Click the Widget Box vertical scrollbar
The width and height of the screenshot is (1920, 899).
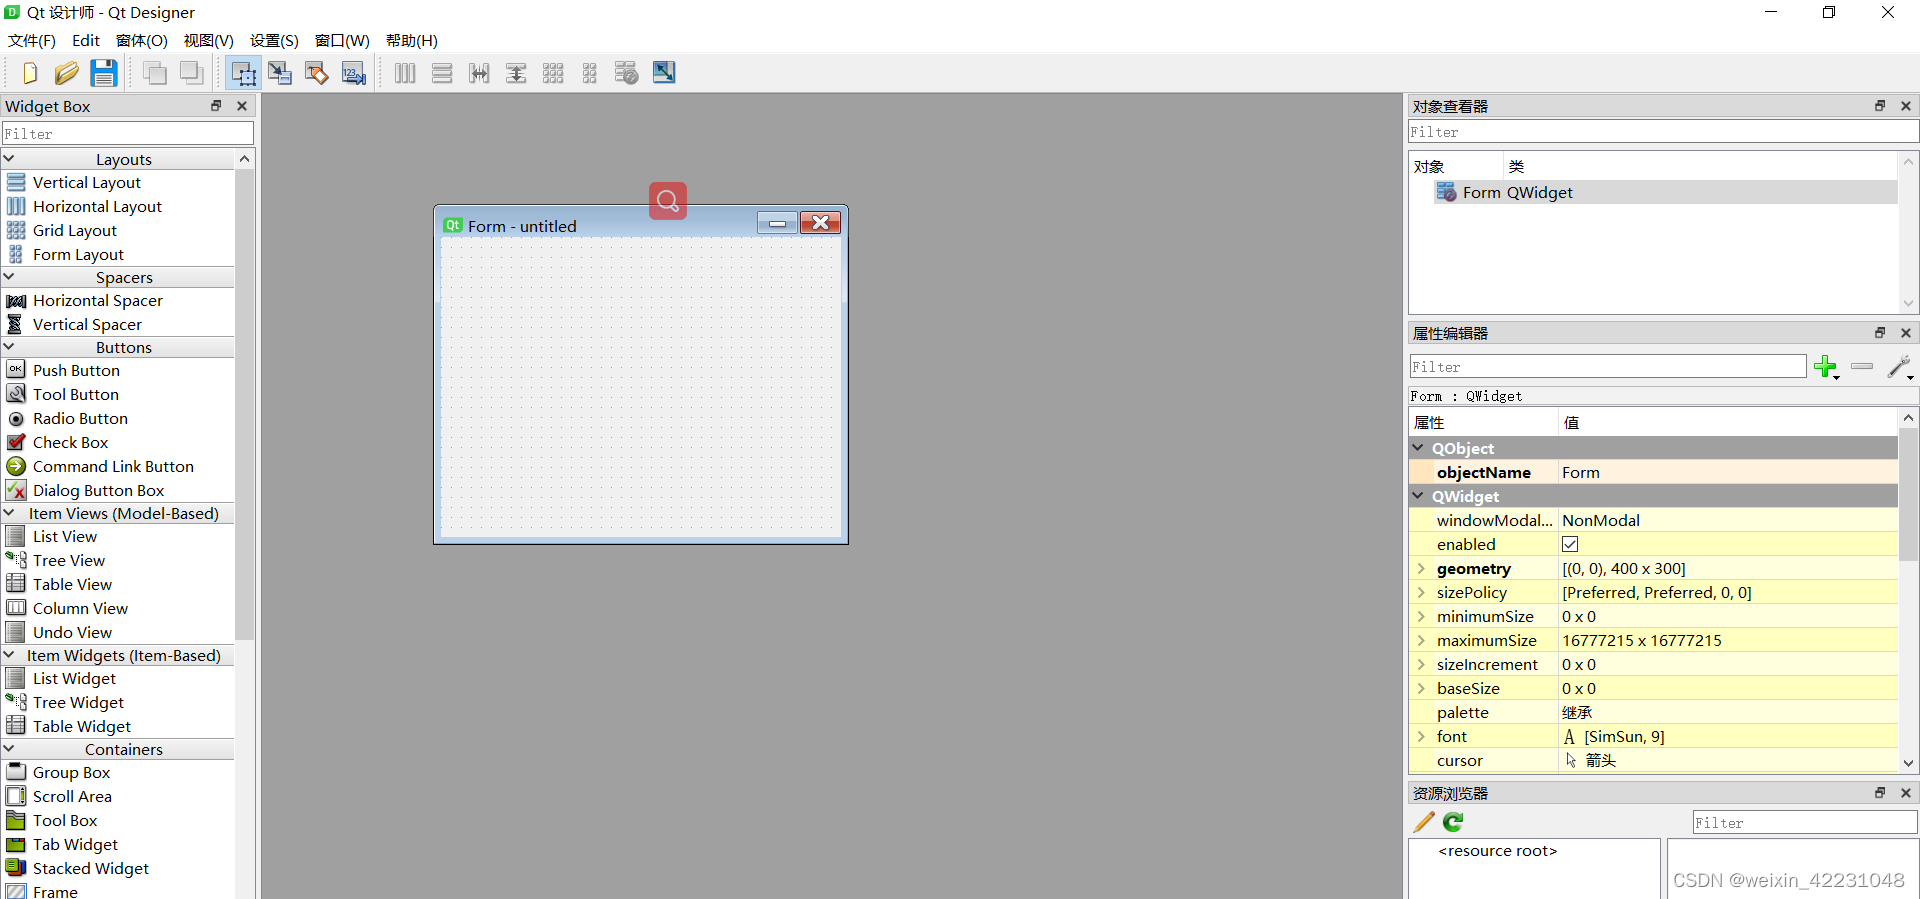coord(245,405)
